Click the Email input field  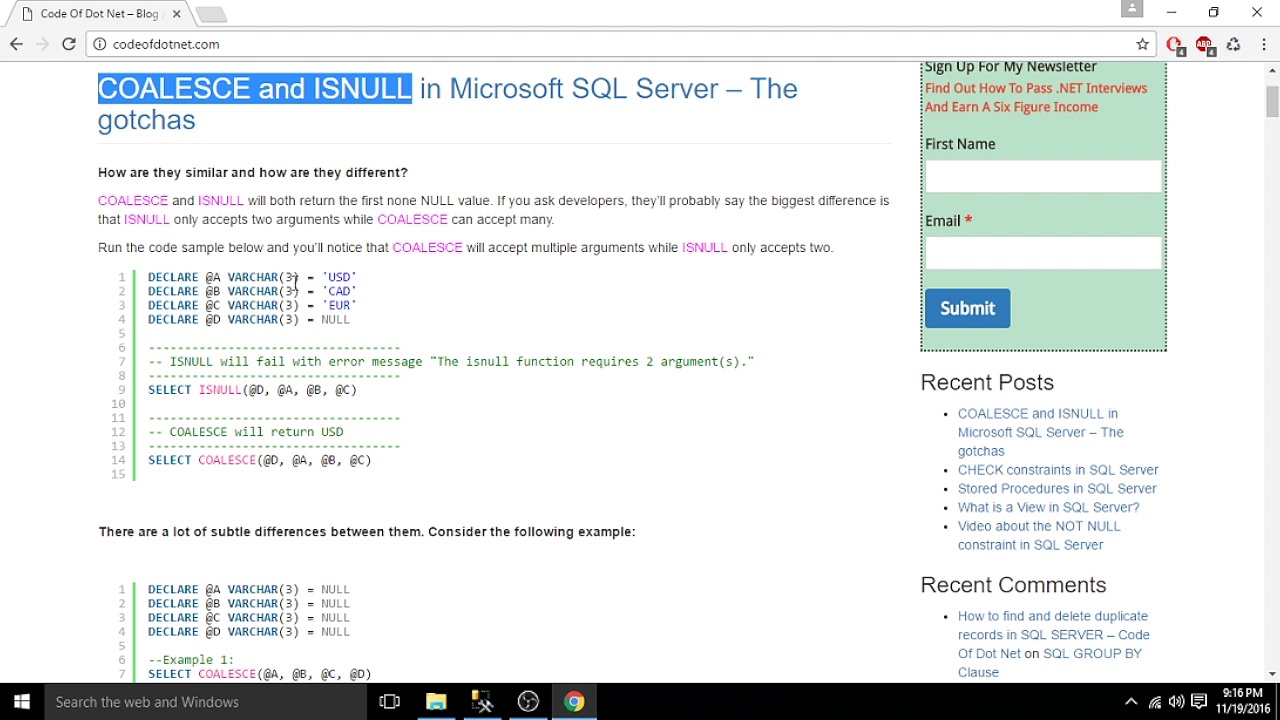[1043, 252]
